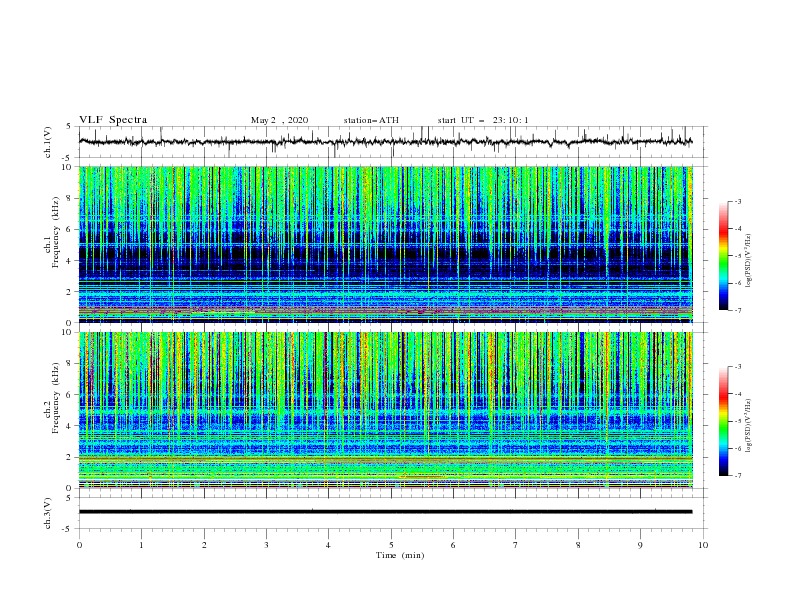Click the "-5" tick on ch.1(V) axis

(68, 158)
